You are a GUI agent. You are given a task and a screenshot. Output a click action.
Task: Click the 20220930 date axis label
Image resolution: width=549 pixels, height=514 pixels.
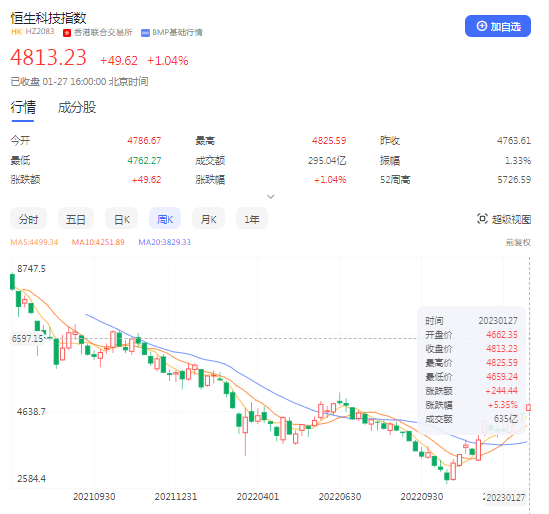coord(422,496)
